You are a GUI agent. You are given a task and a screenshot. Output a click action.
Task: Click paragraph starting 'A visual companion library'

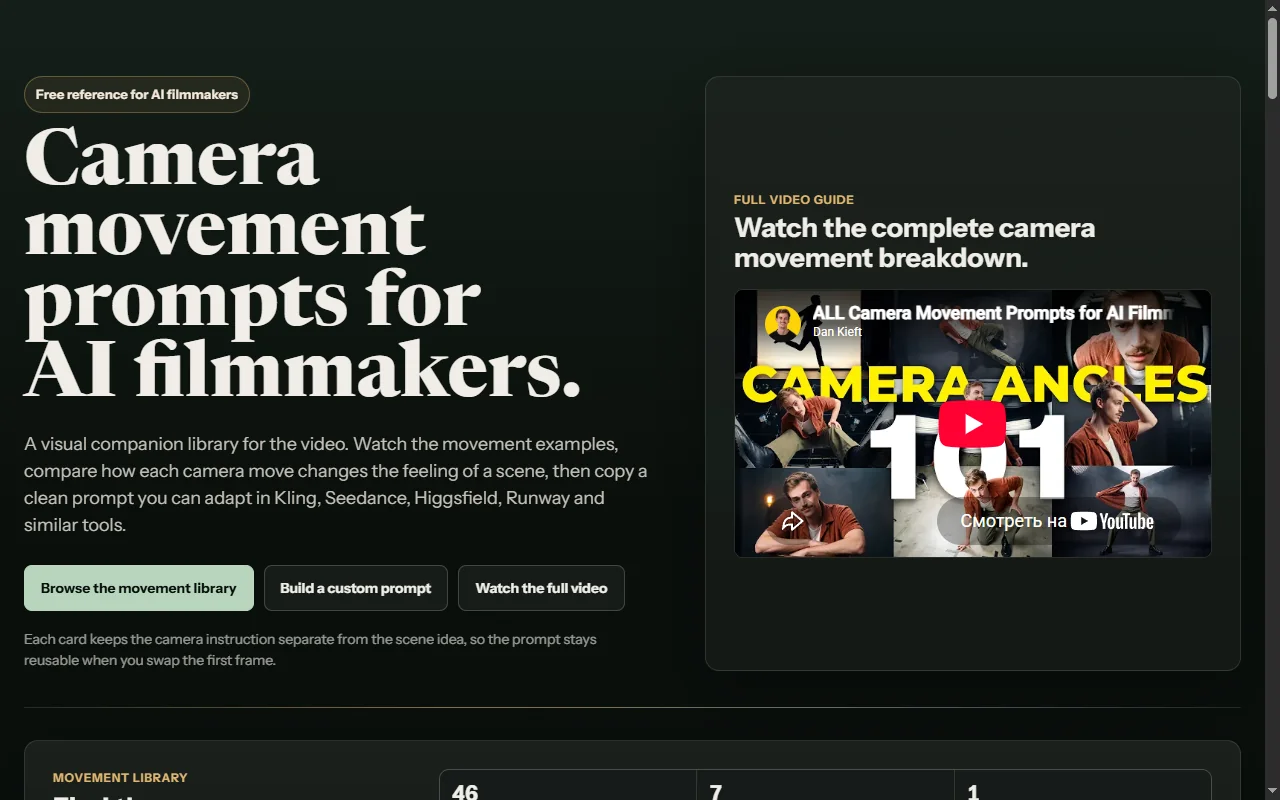tap(336, 484)
